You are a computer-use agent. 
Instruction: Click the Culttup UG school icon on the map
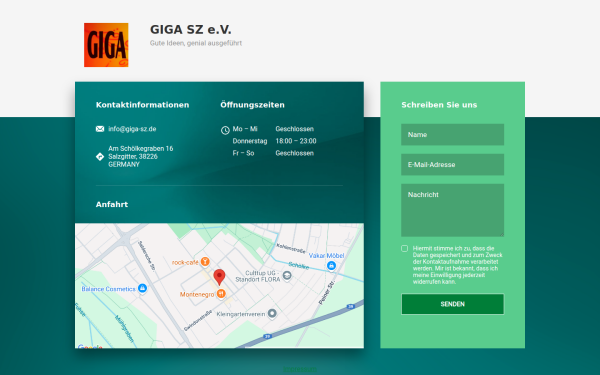tap(287, 276)
